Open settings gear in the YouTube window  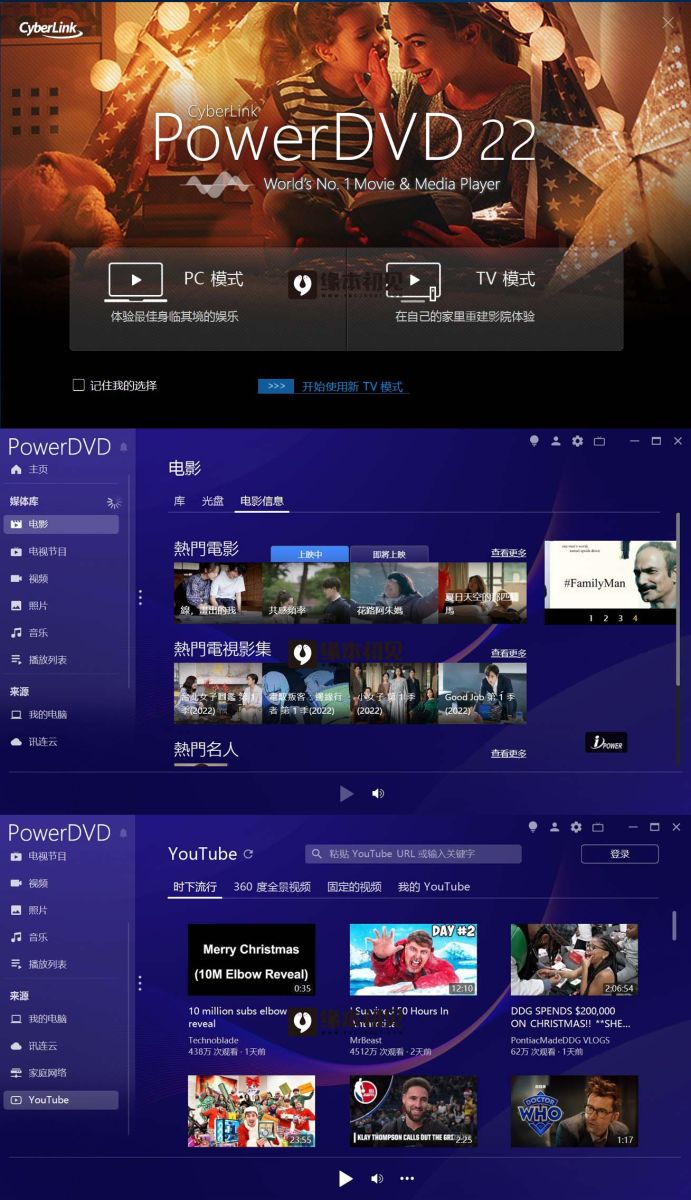576,827
